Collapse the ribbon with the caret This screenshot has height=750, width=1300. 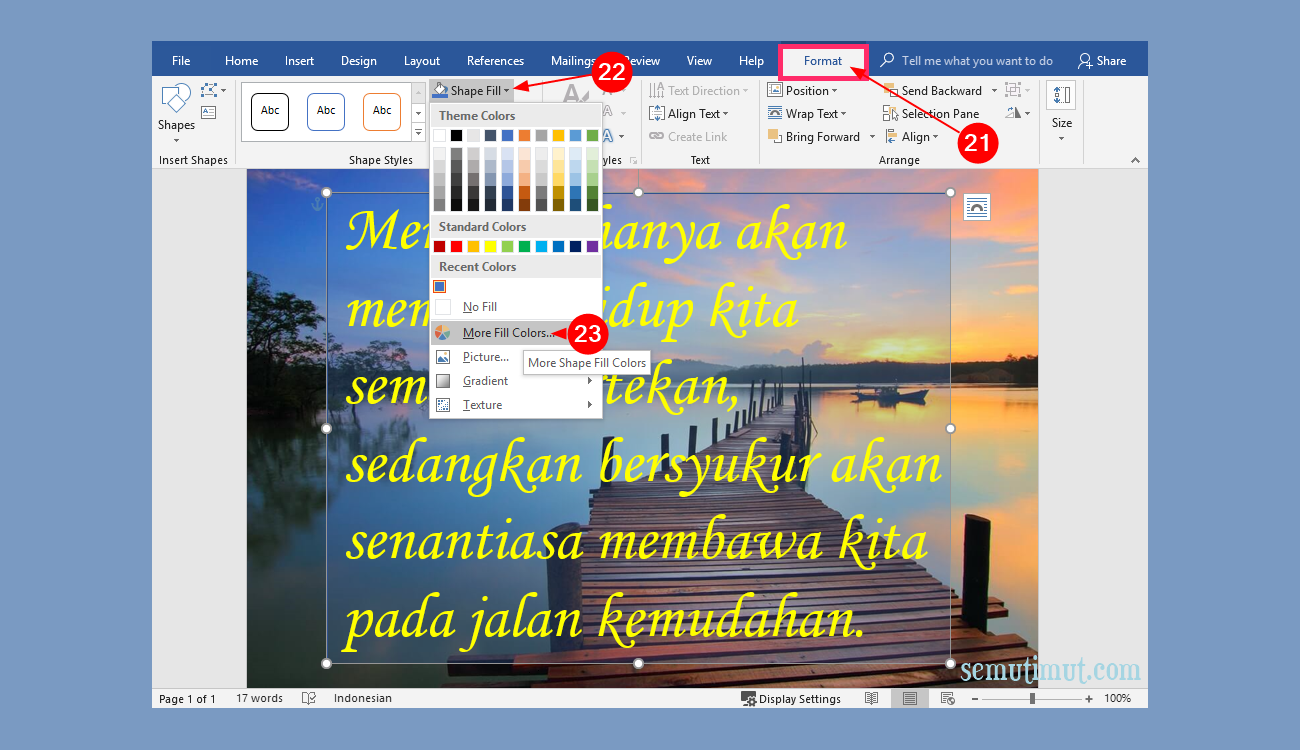click(x=1135, y=160)
